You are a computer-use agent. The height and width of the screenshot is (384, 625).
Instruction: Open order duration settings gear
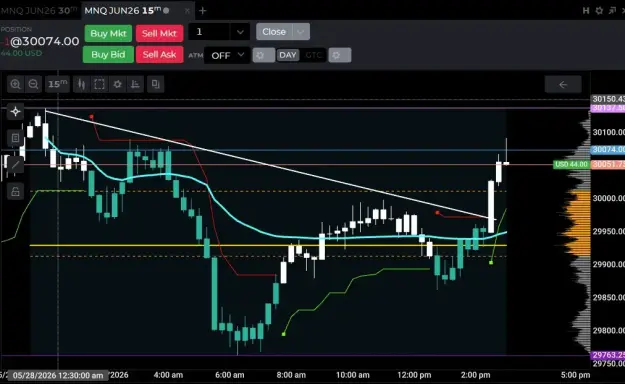(x=340, y=55)
